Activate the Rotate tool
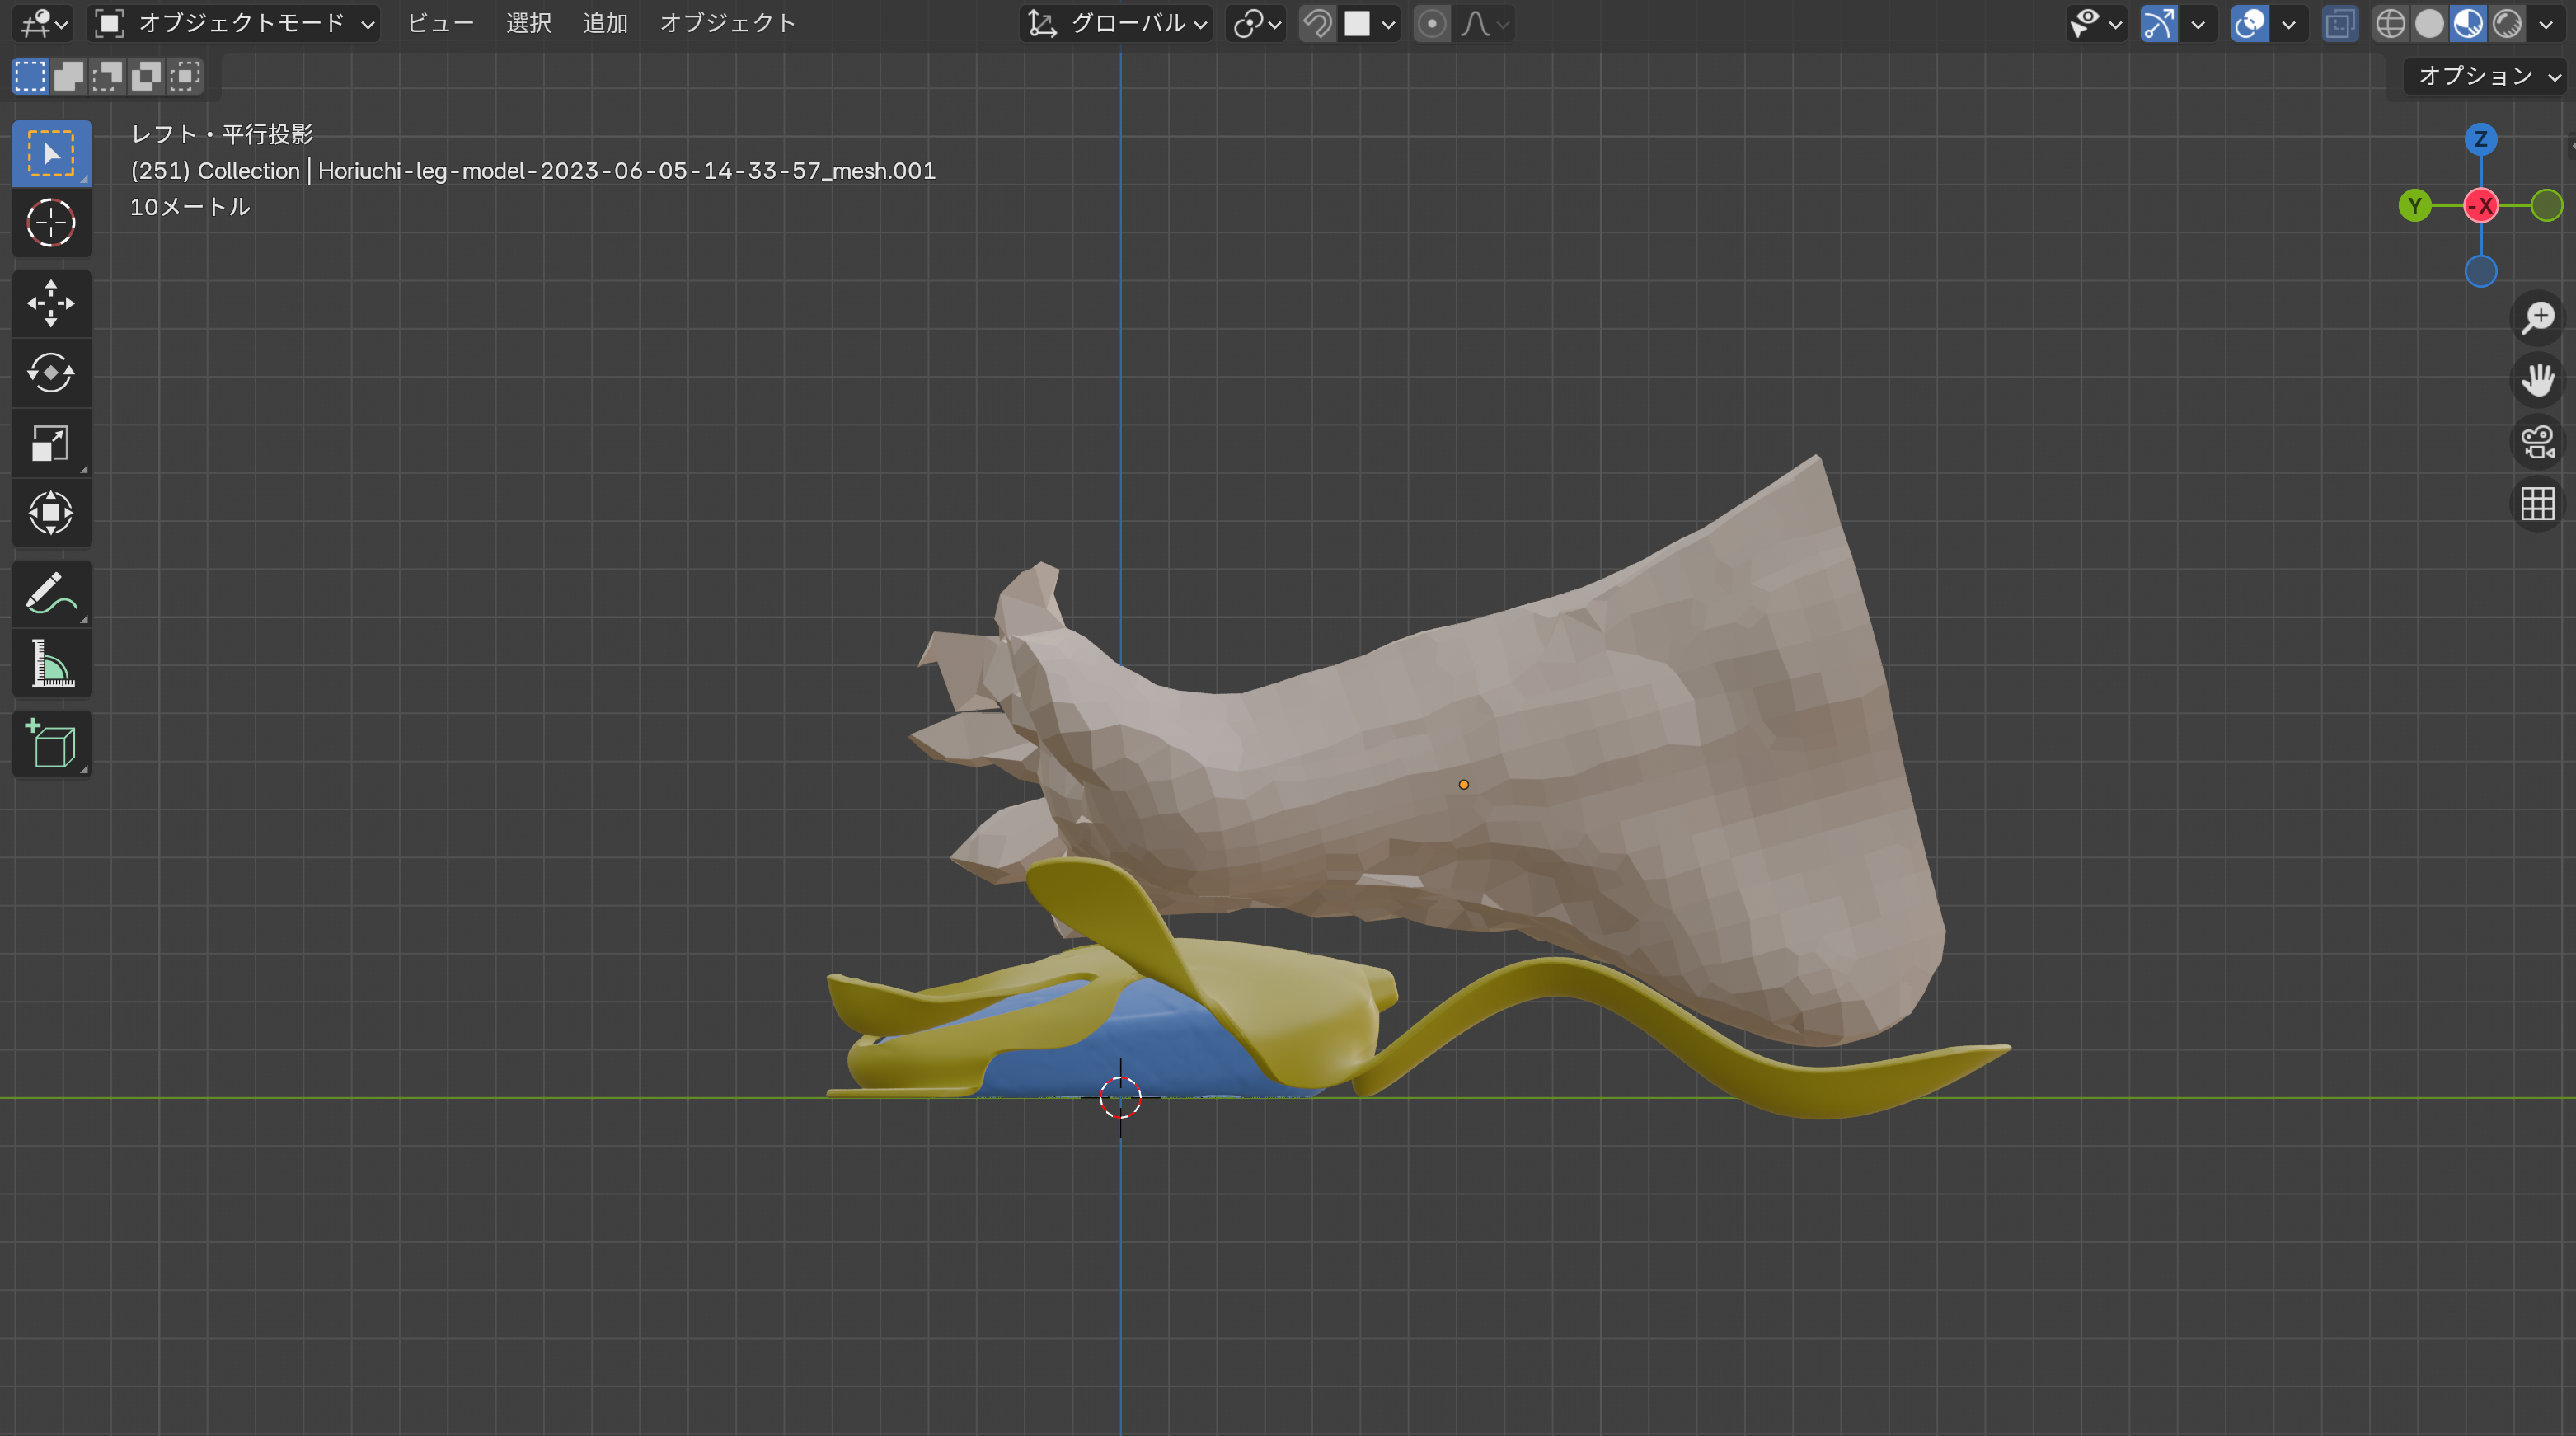 [x=51, y=373]
